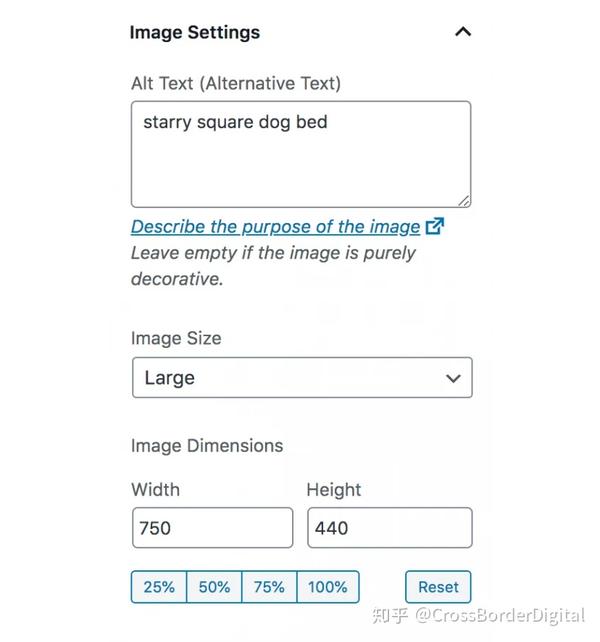This screenshot has height=642, width=600.
Task: Click the Height field containing 440
Action: pyautogui.click(x=389, y=528)
